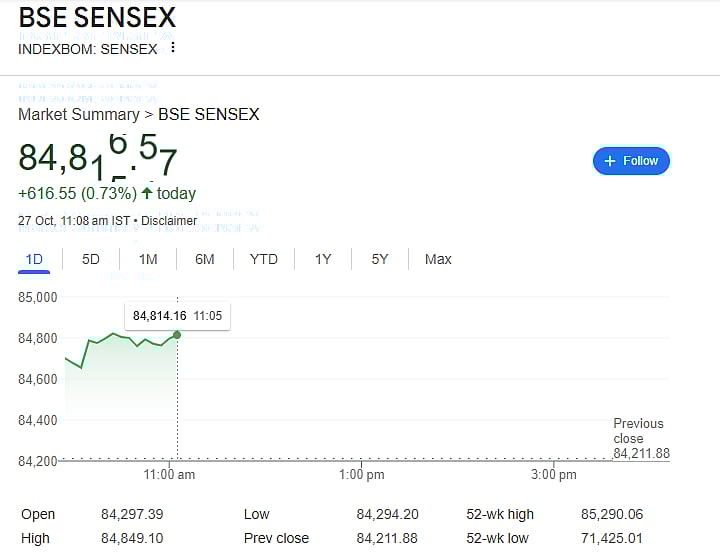Switch chart to 6M range
Screen dimensions: 720x558
click(205, 260)
